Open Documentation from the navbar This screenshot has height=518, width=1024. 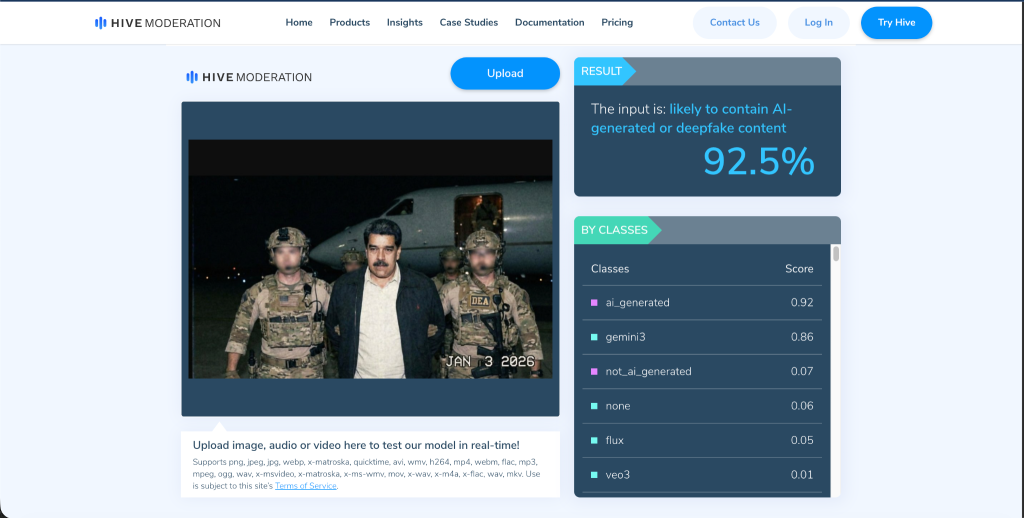[x=549, y=23]
